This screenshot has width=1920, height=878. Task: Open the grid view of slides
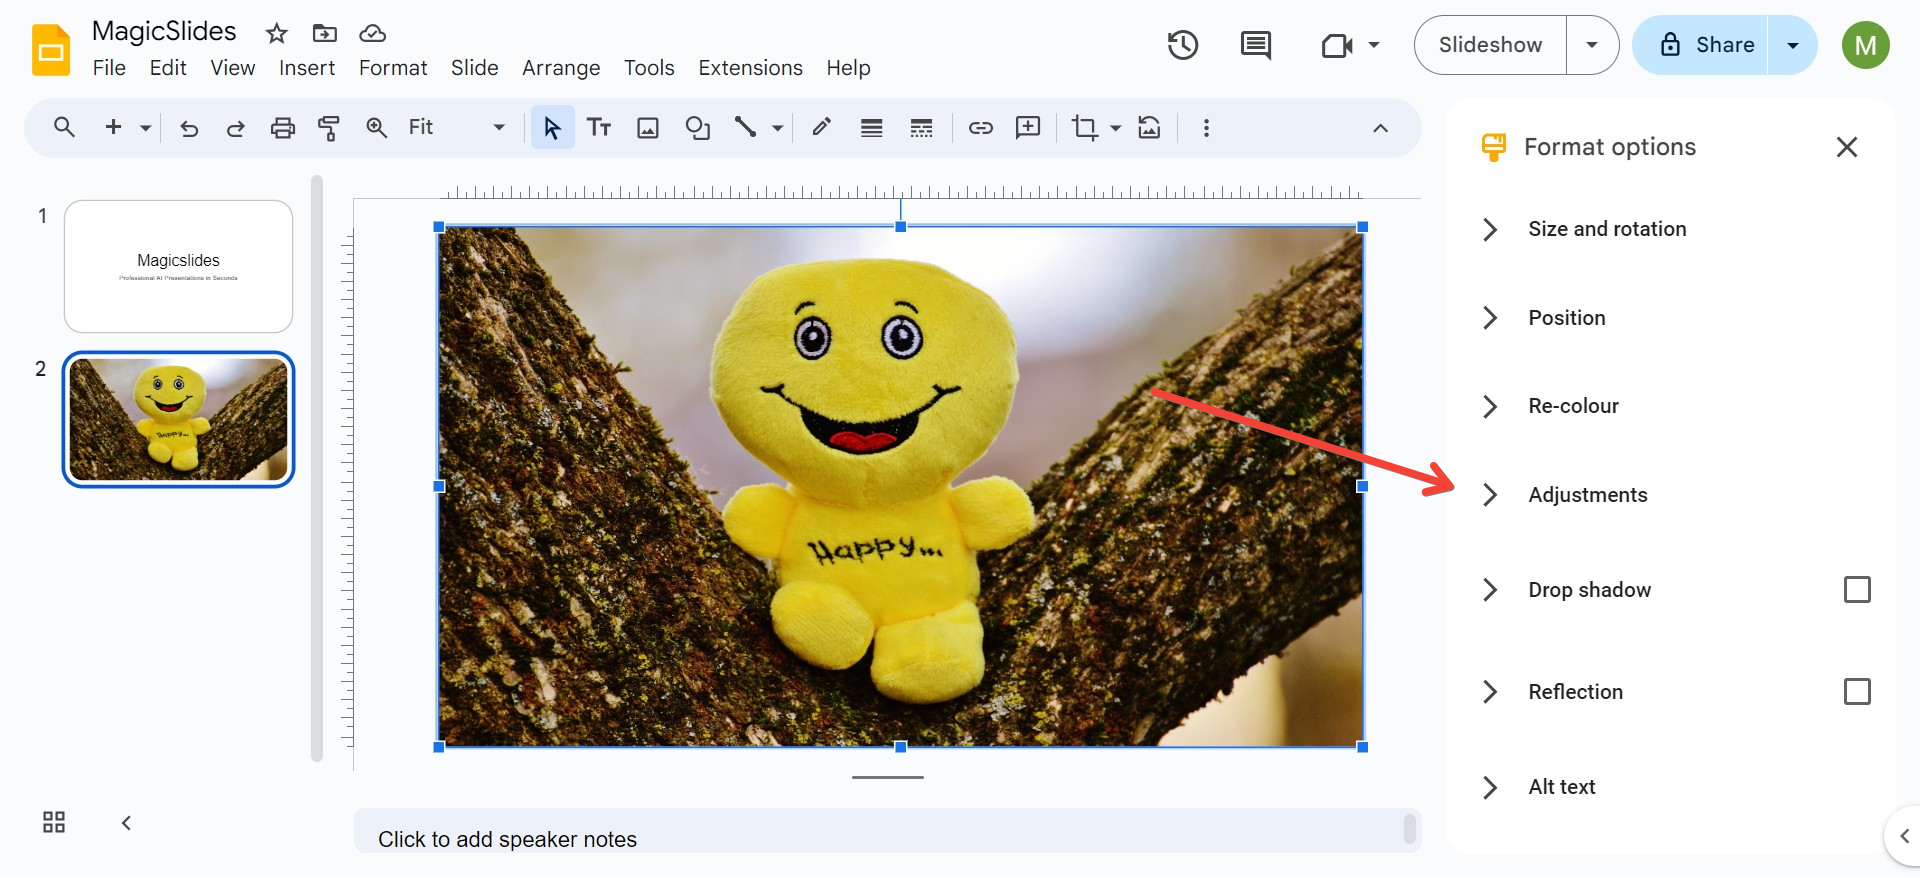click(x=54, y=822)
